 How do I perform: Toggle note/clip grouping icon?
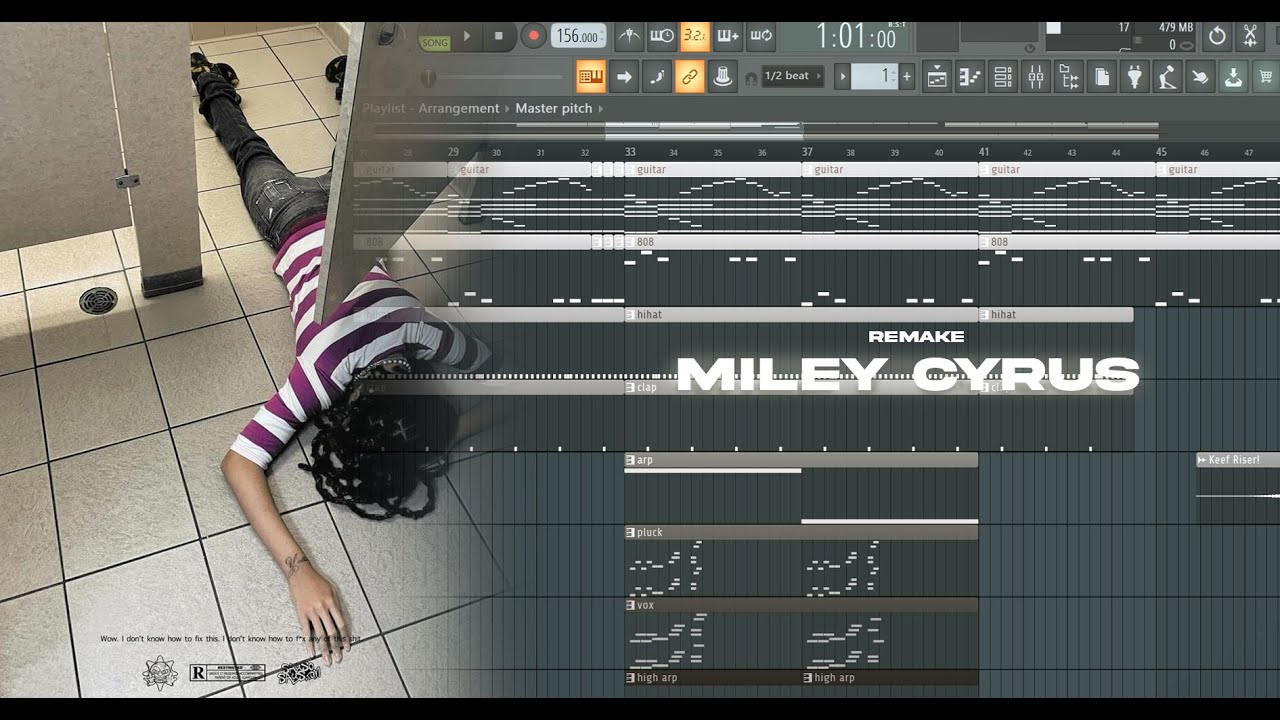657,77
